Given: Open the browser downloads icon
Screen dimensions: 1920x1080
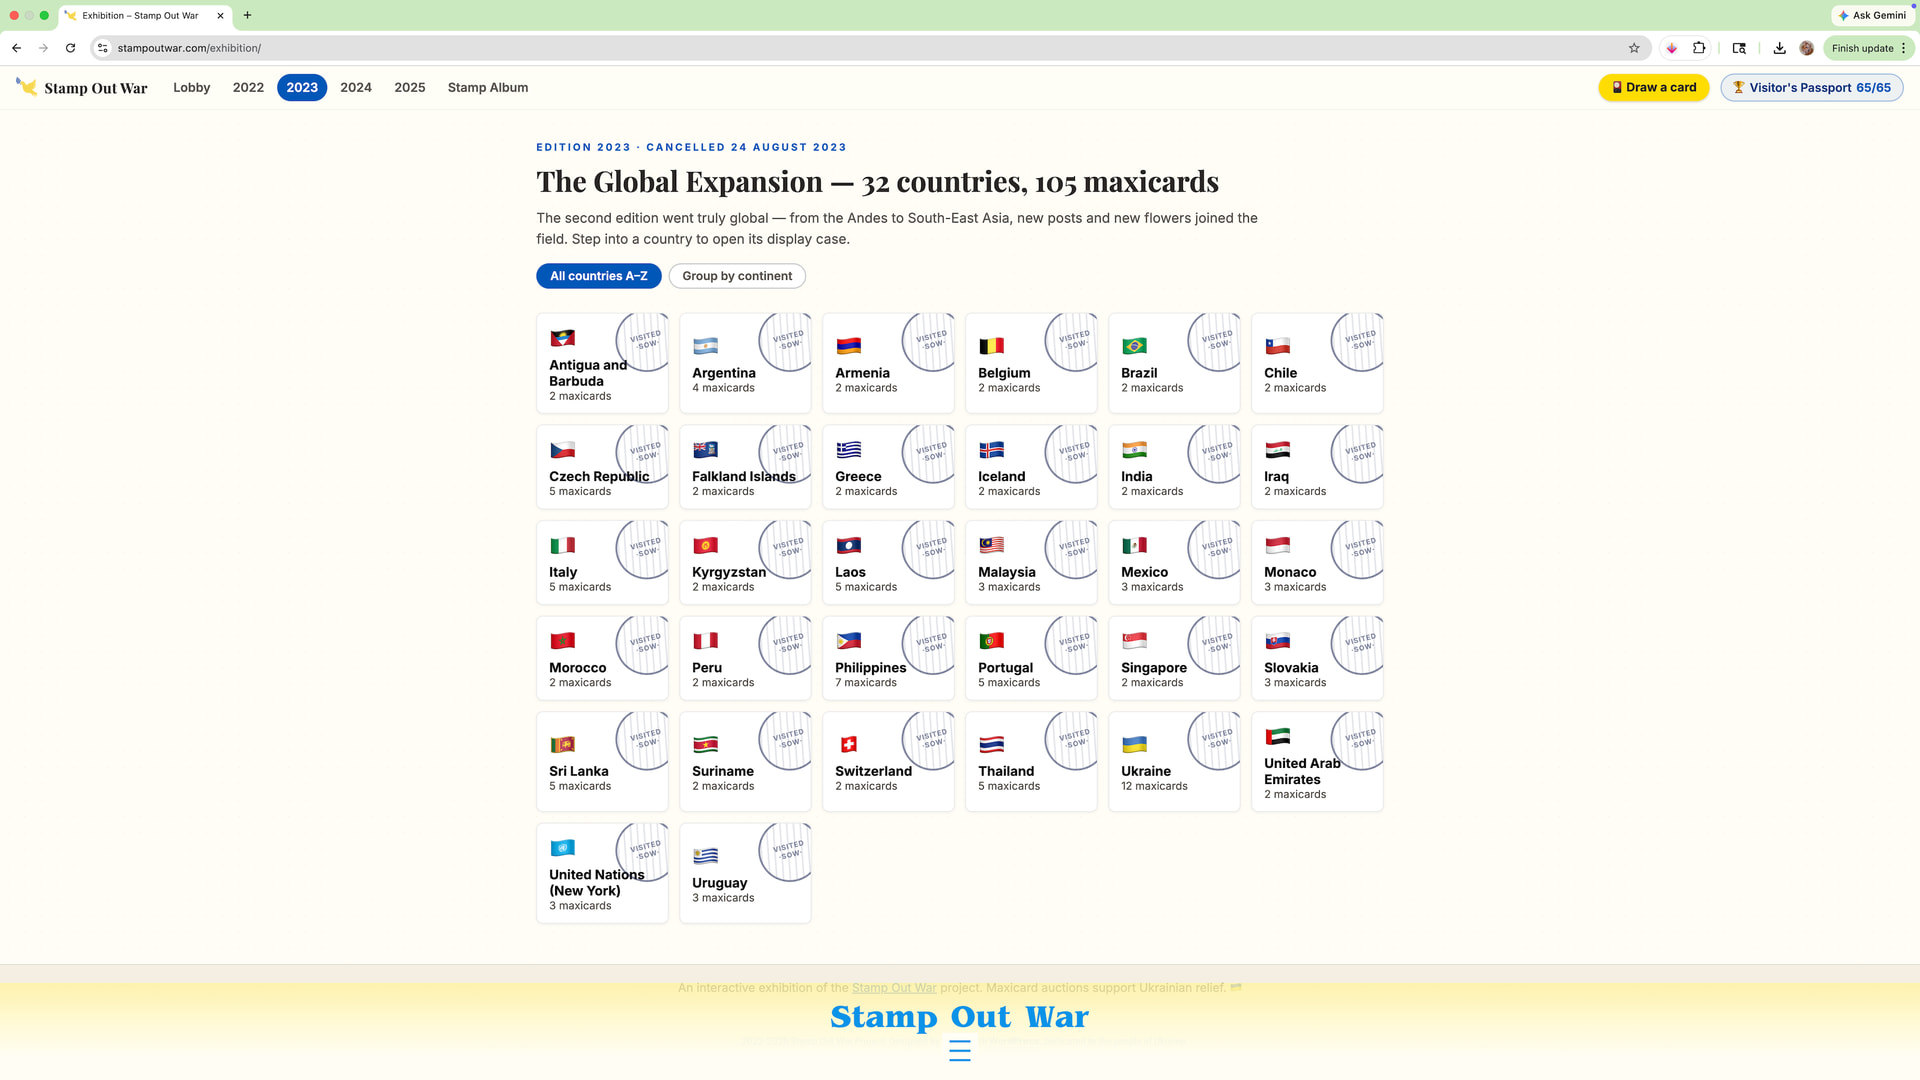Looking at the screenshot, I should (x=1779, y=48).
